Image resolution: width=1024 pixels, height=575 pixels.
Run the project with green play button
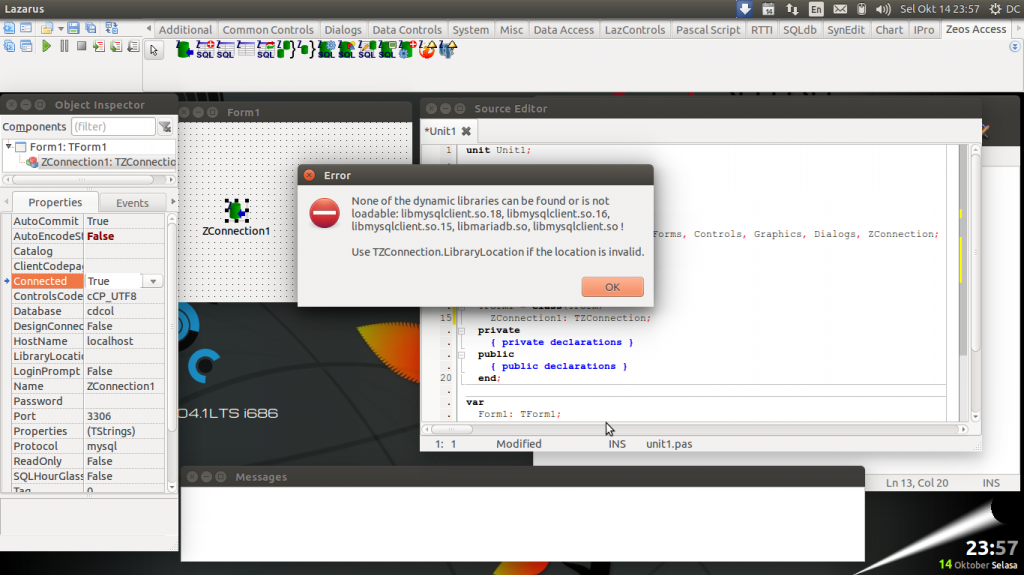pos(46,46)
